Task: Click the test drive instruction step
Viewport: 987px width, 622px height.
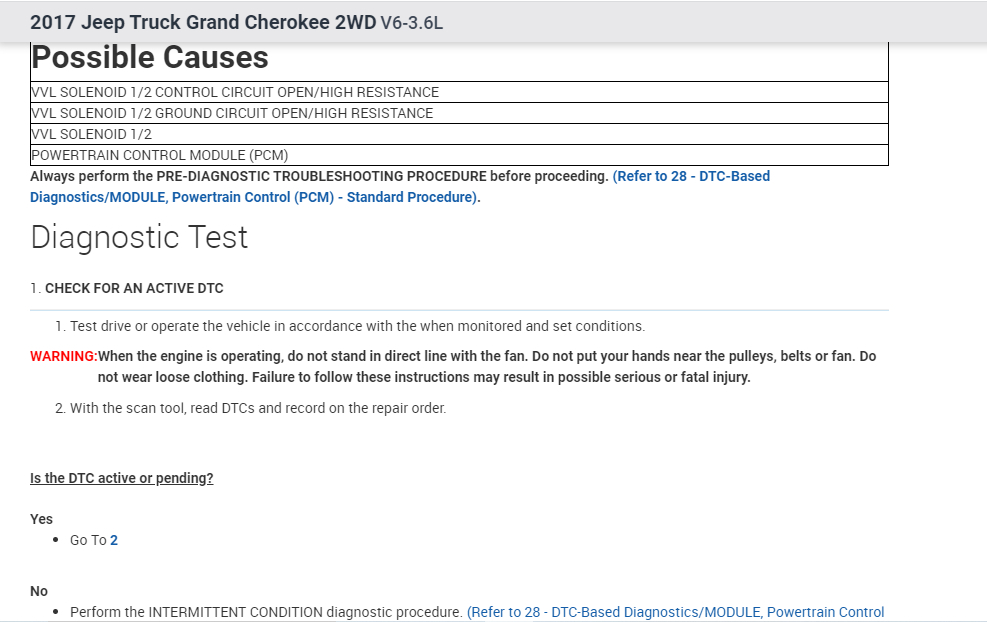Action: pos(357,326)
